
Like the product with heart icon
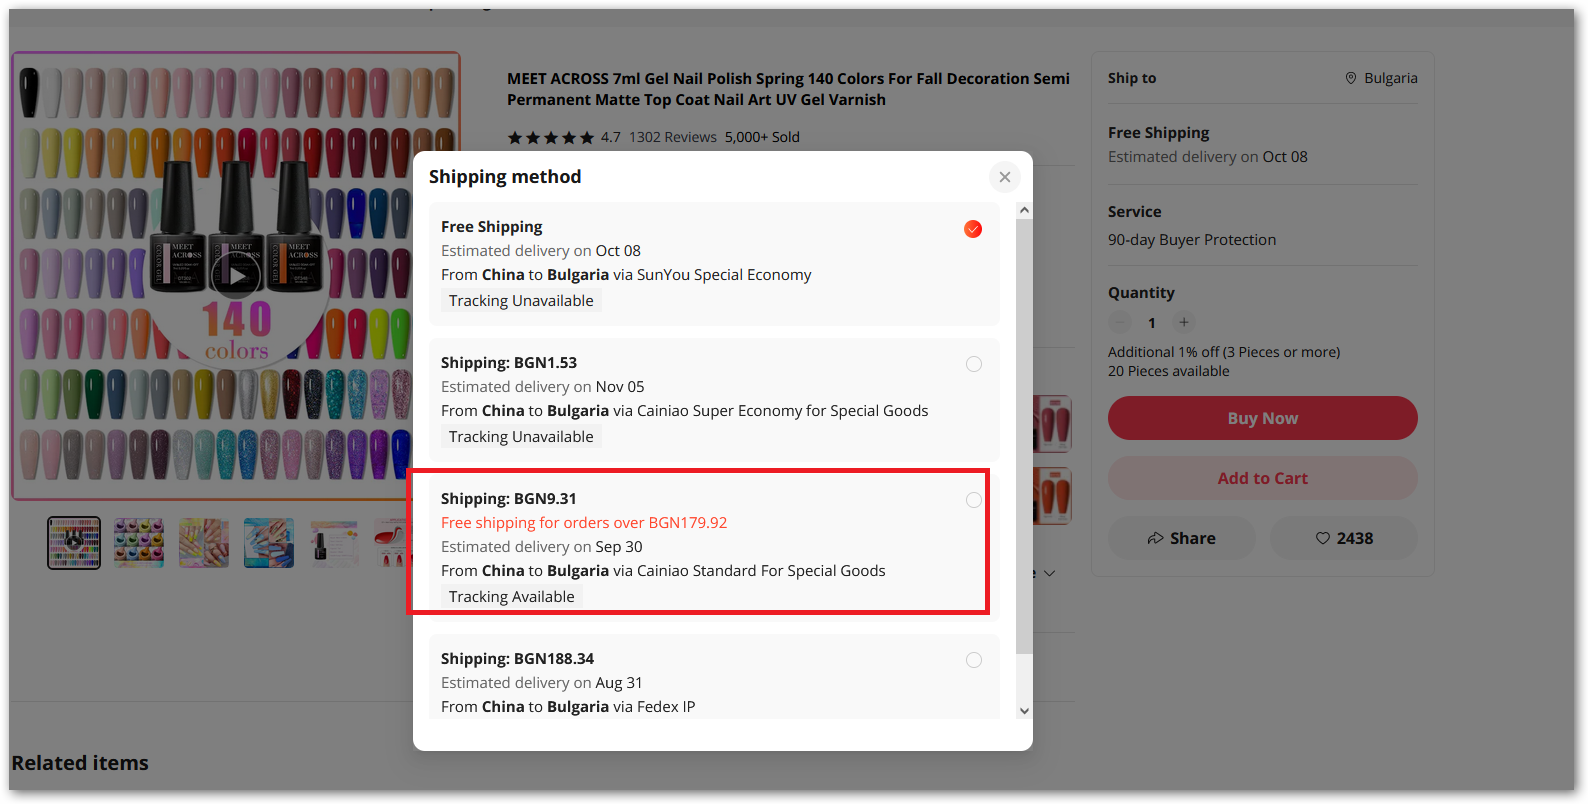tap(1343, 538)
